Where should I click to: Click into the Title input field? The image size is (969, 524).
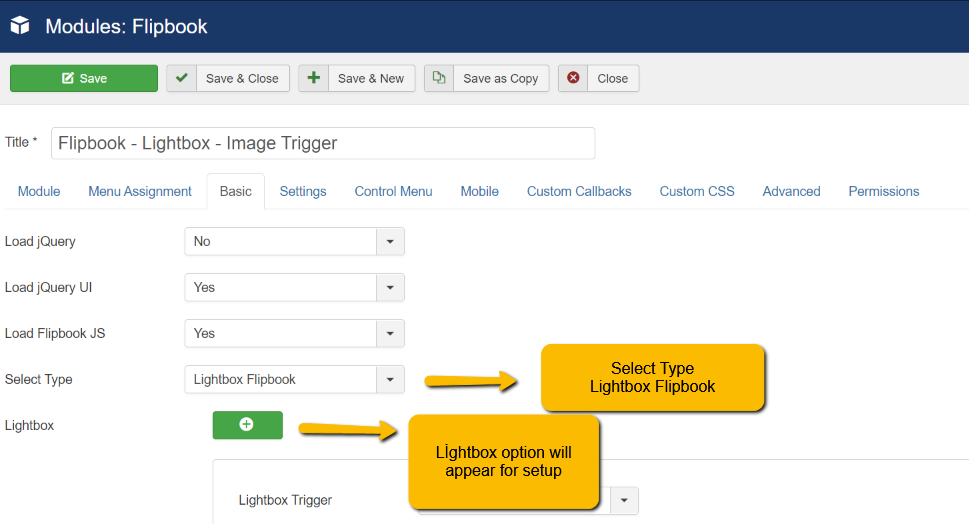click(x=323, y=143)
